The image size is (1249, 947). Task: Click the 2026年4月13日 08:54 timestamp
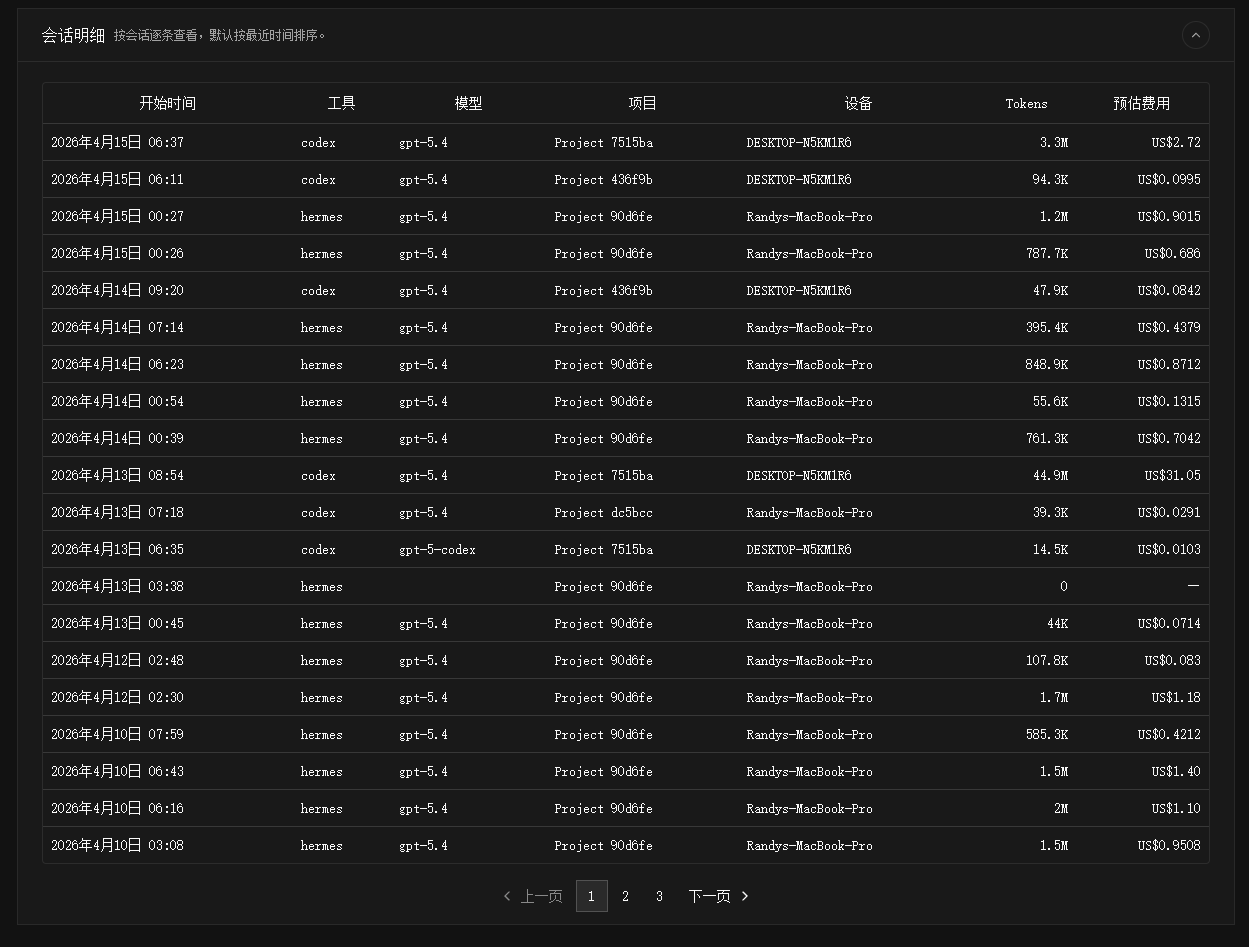(x=117, y=475)
